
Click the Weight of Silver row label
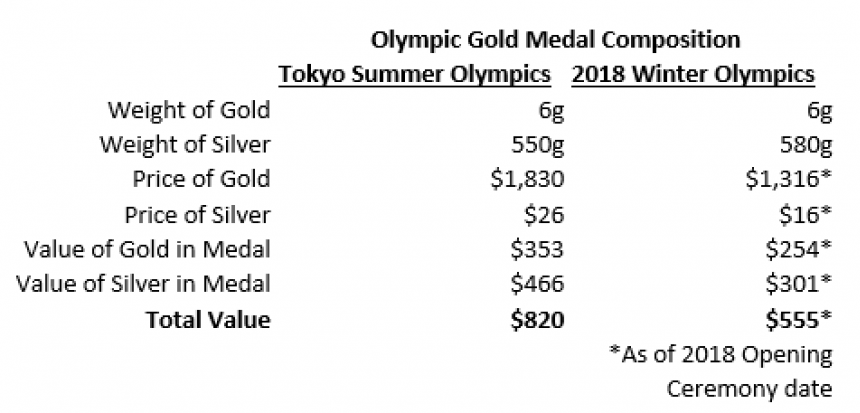pyautogui.click(x=184, y=145)
